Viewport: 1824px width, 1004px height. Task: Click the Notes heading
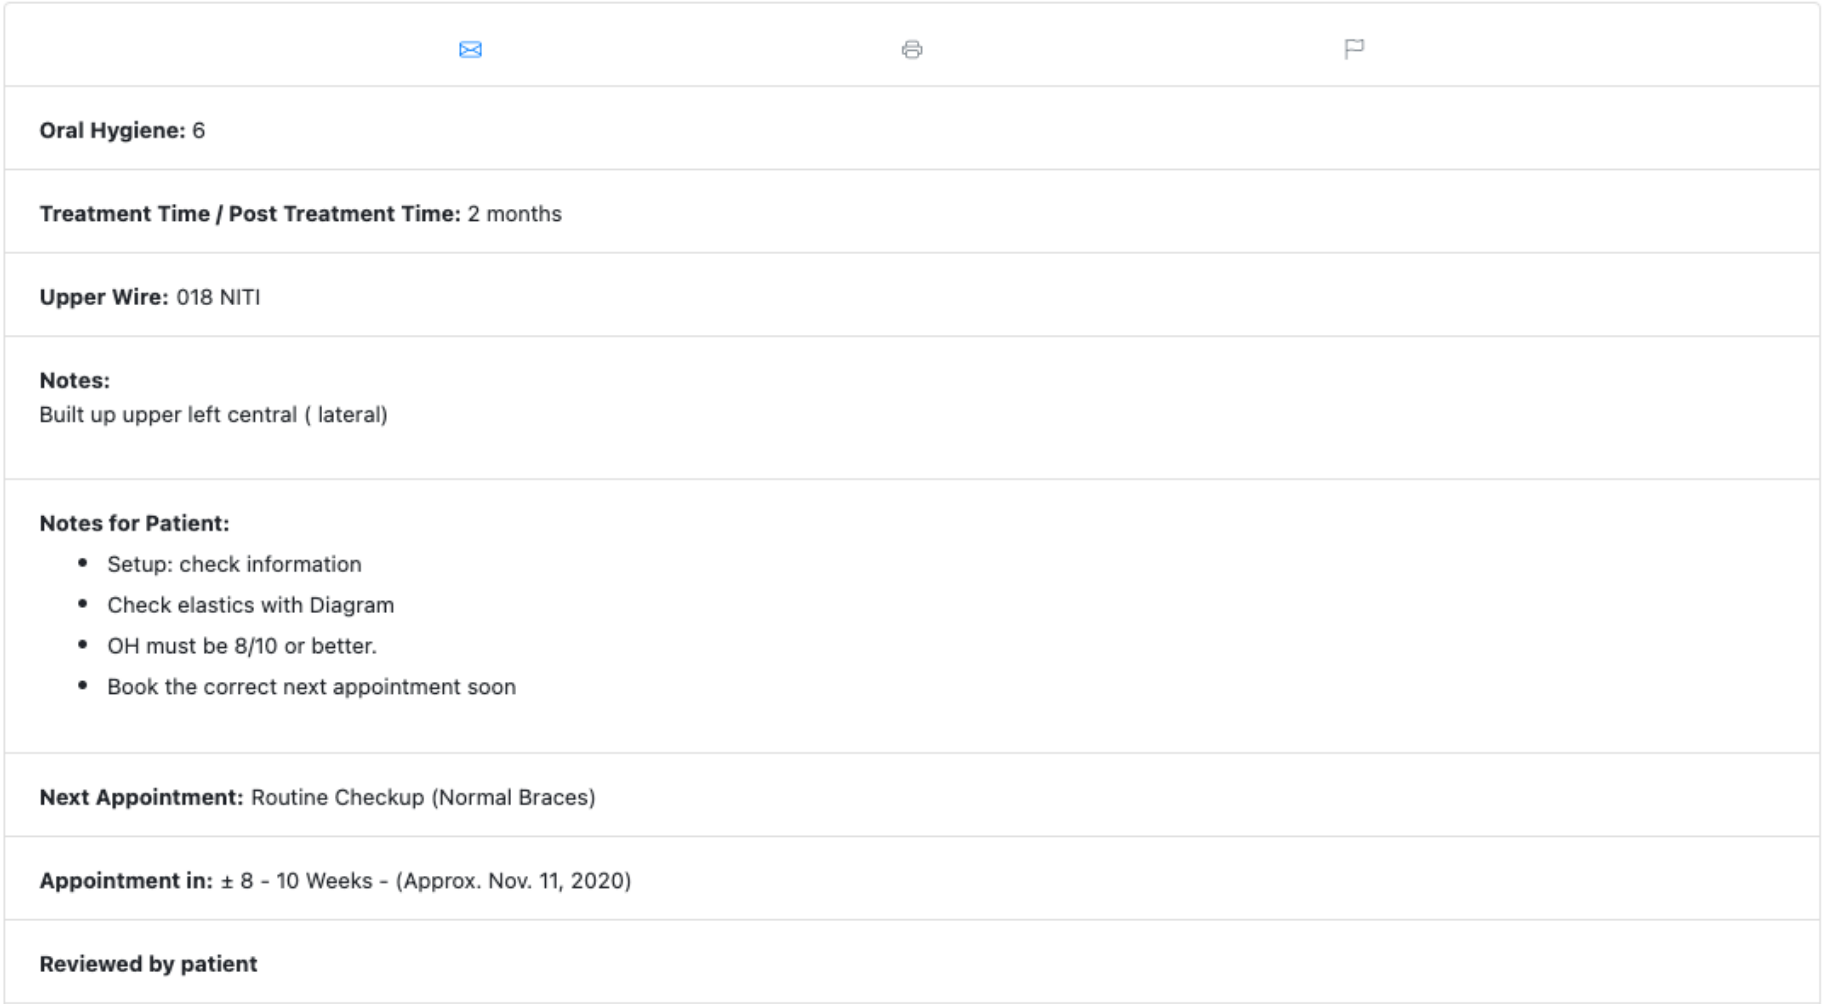75,380
